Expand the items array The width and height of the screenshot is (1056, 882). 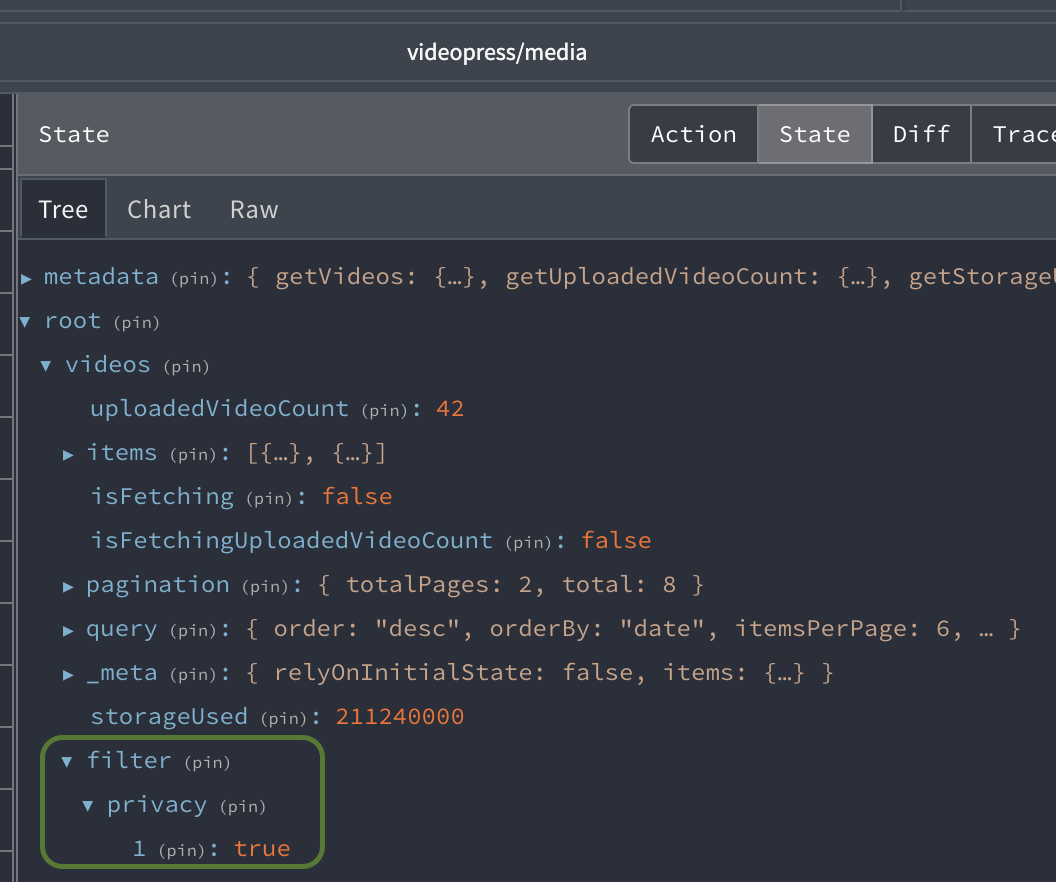[68, 454]
